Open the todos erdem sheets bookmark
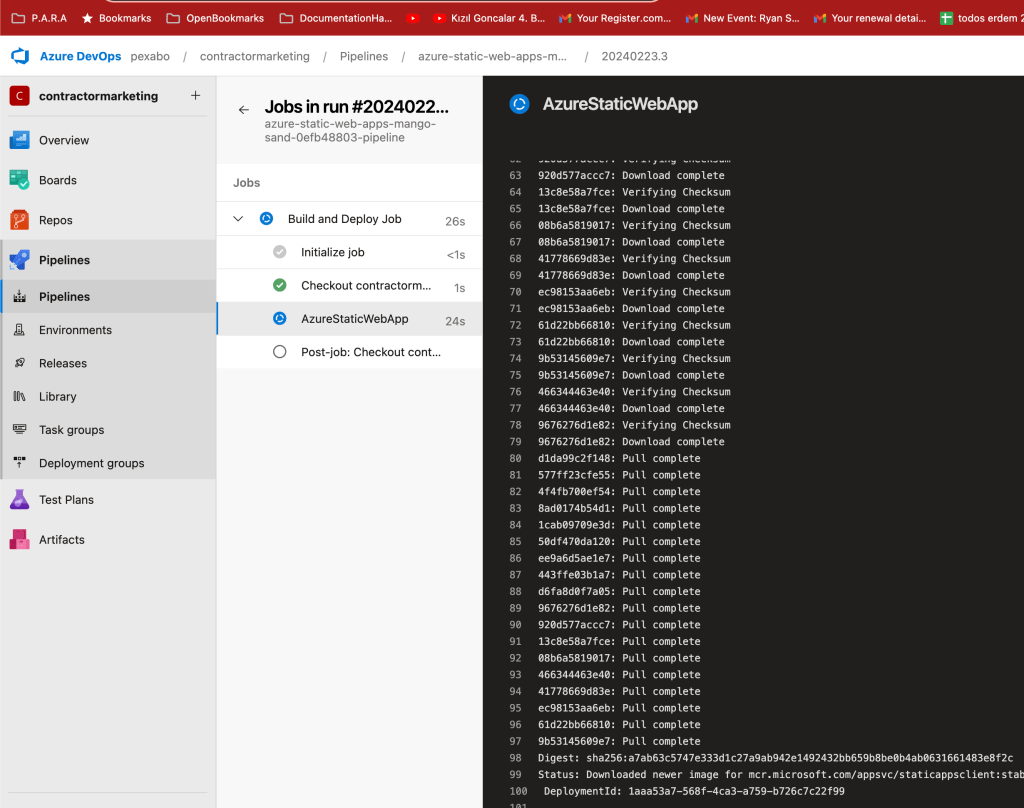 [981, 18]
